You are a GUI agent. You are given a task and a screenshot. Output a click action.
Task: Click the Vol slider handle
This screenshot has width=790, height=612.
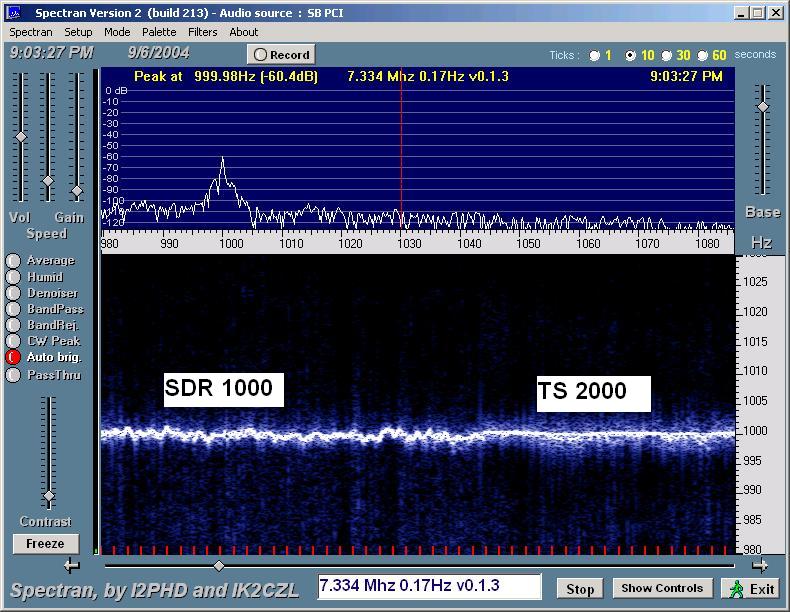coord(20,137)
